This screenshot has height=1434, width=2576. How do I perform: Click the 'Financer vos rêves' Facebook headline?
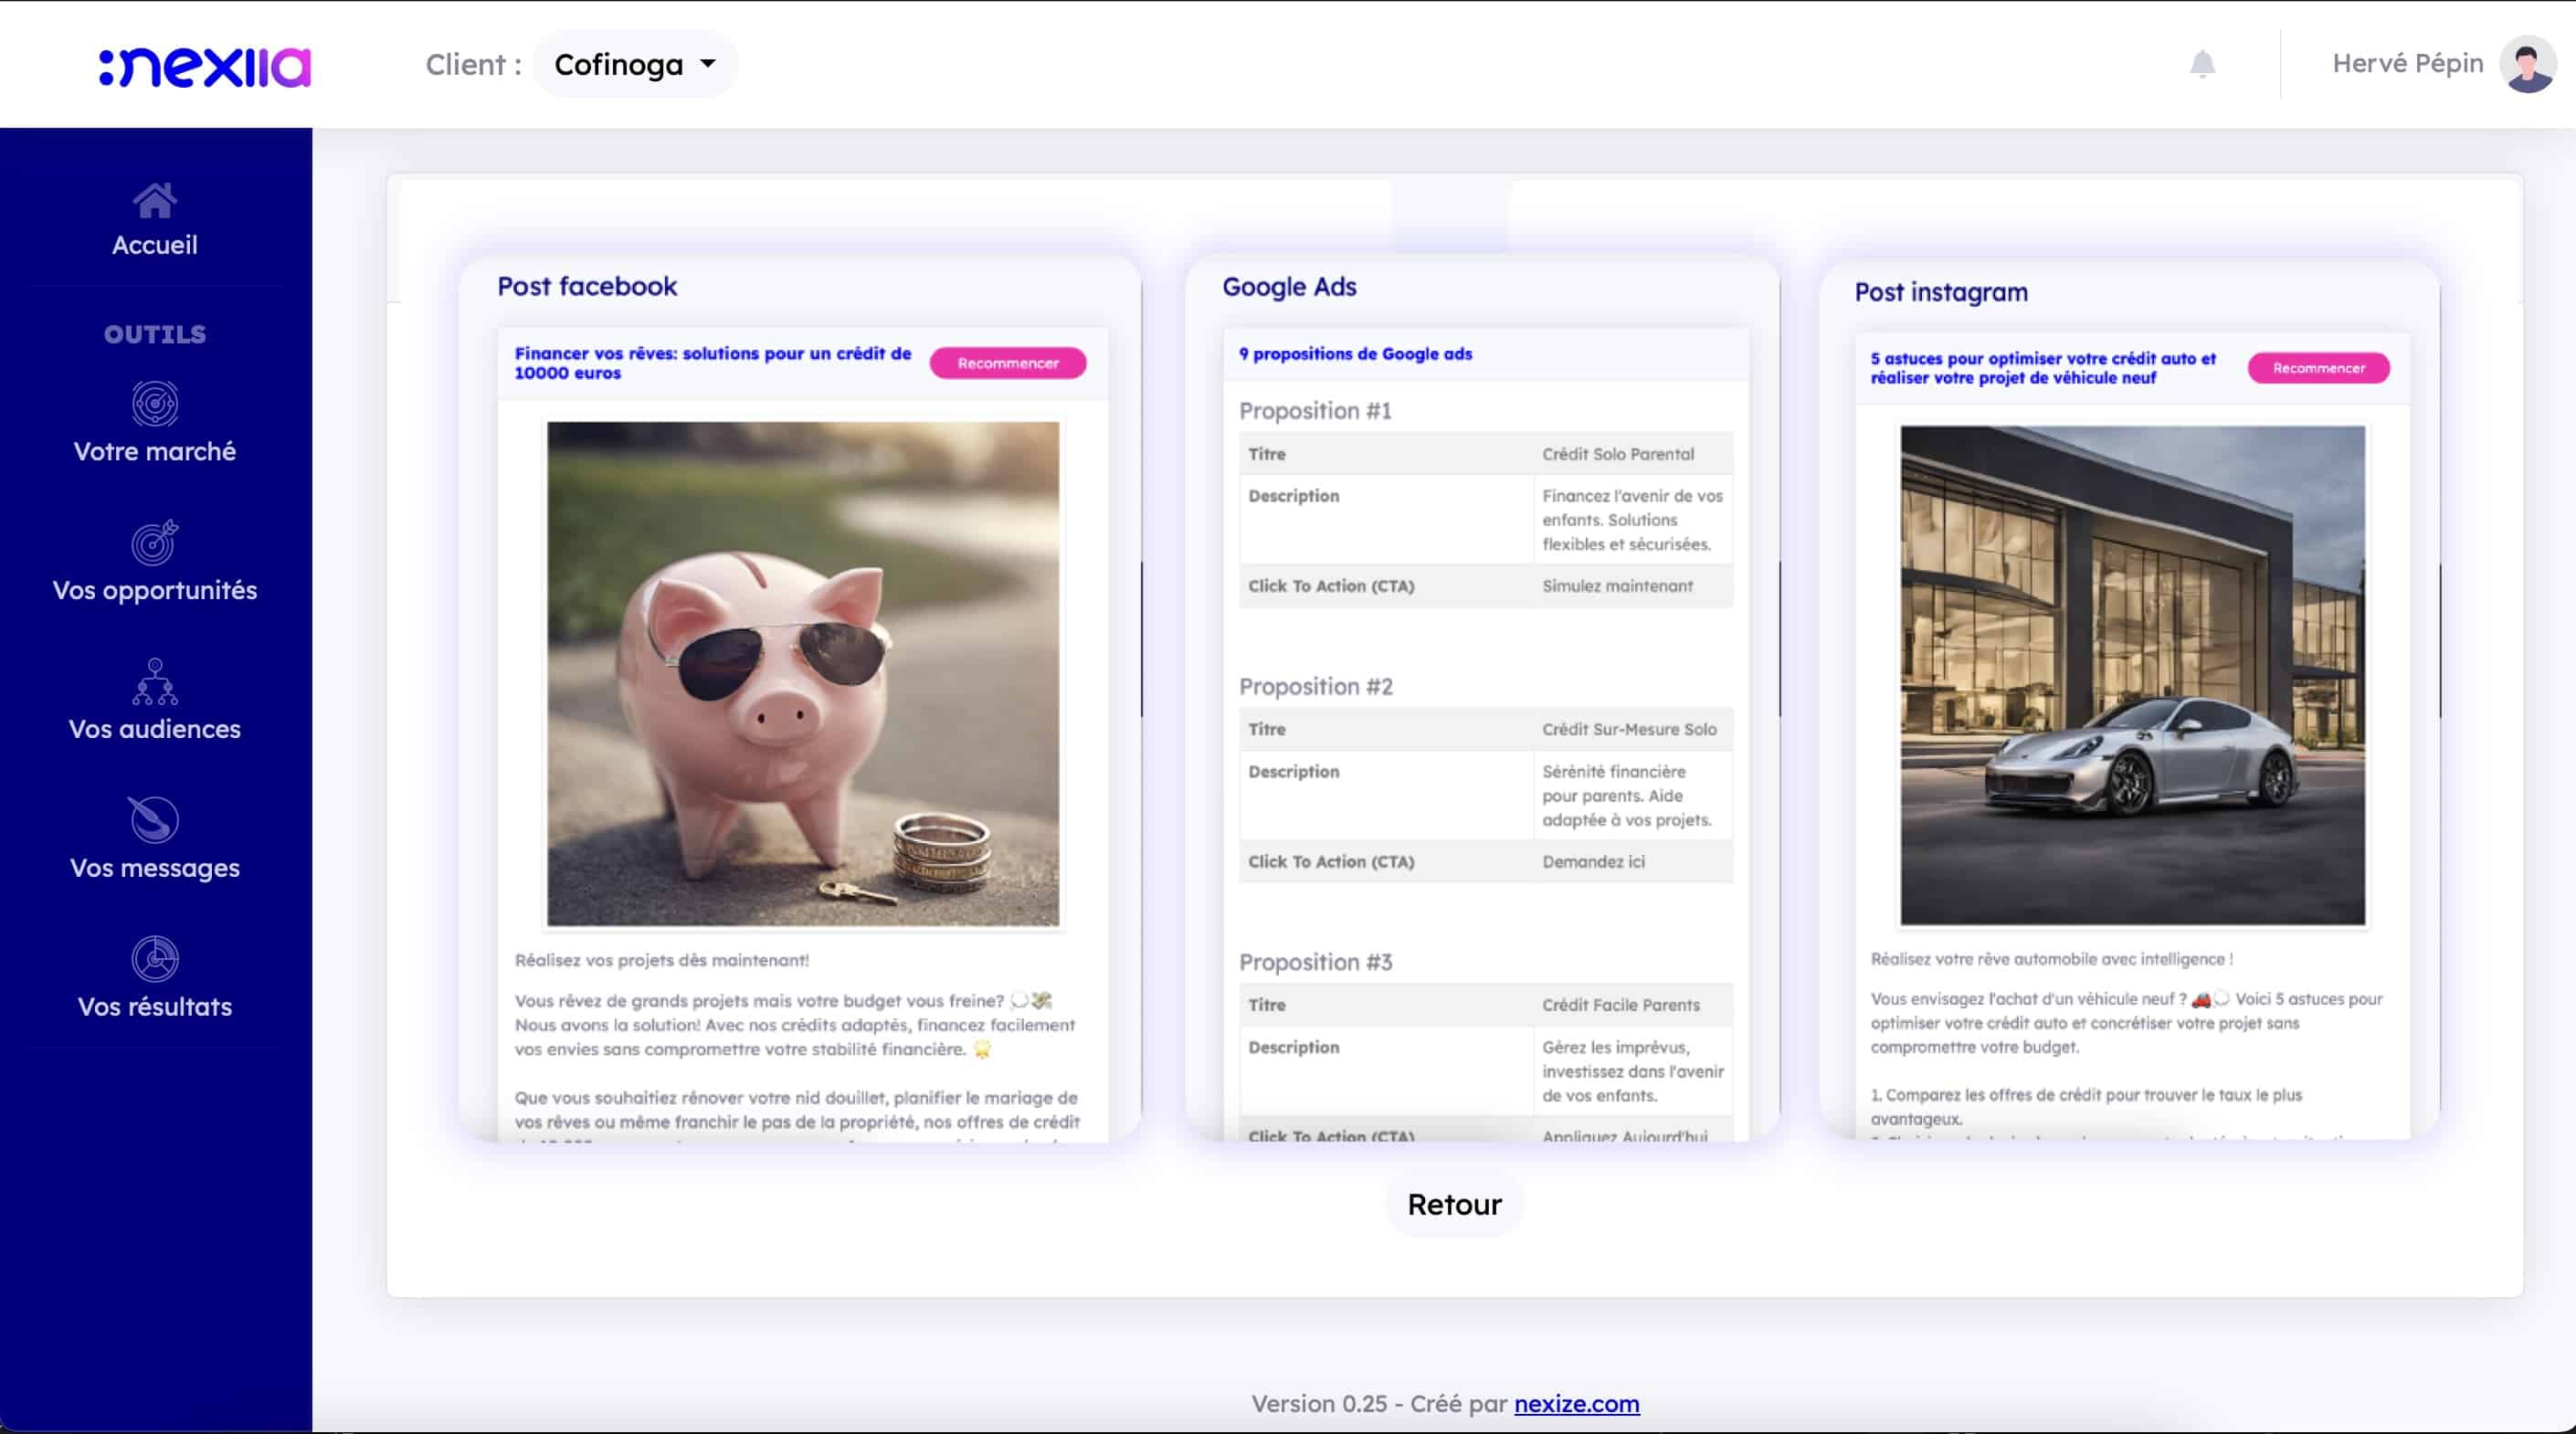click(x=713, y=363)
